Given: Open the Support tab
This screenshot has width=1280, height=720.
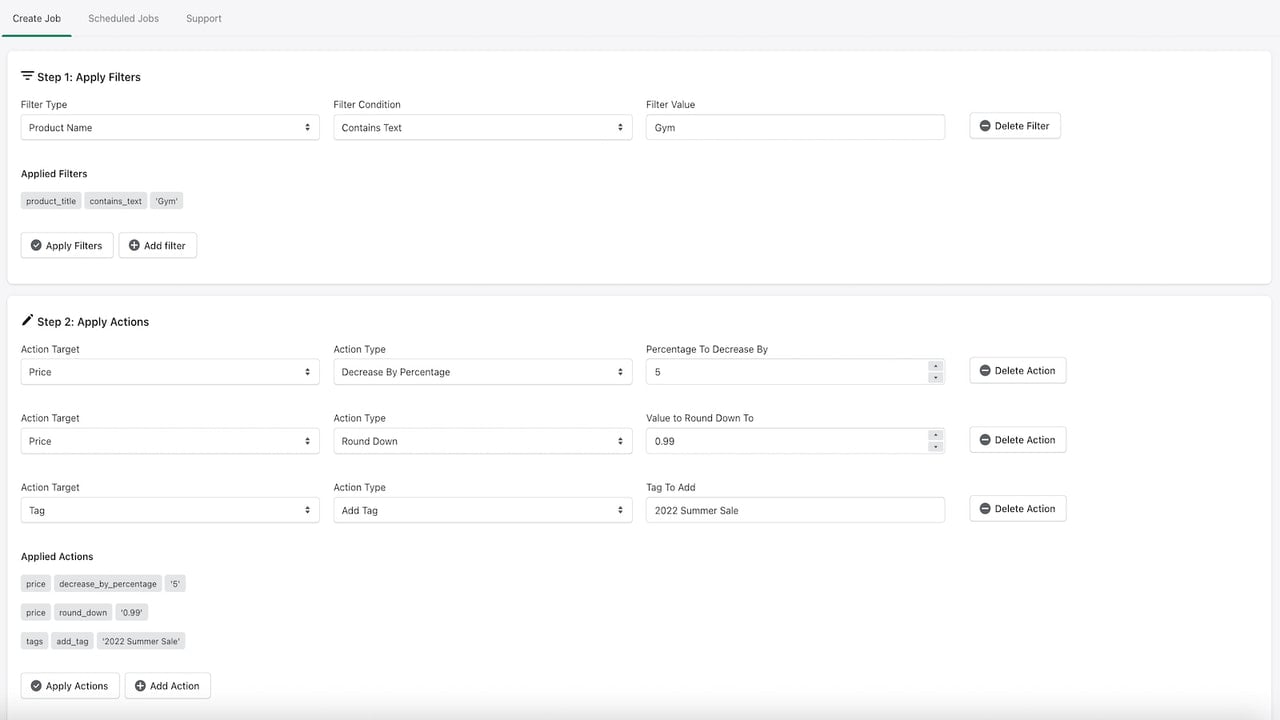Looking at the screenshot, I should (204, 18).
